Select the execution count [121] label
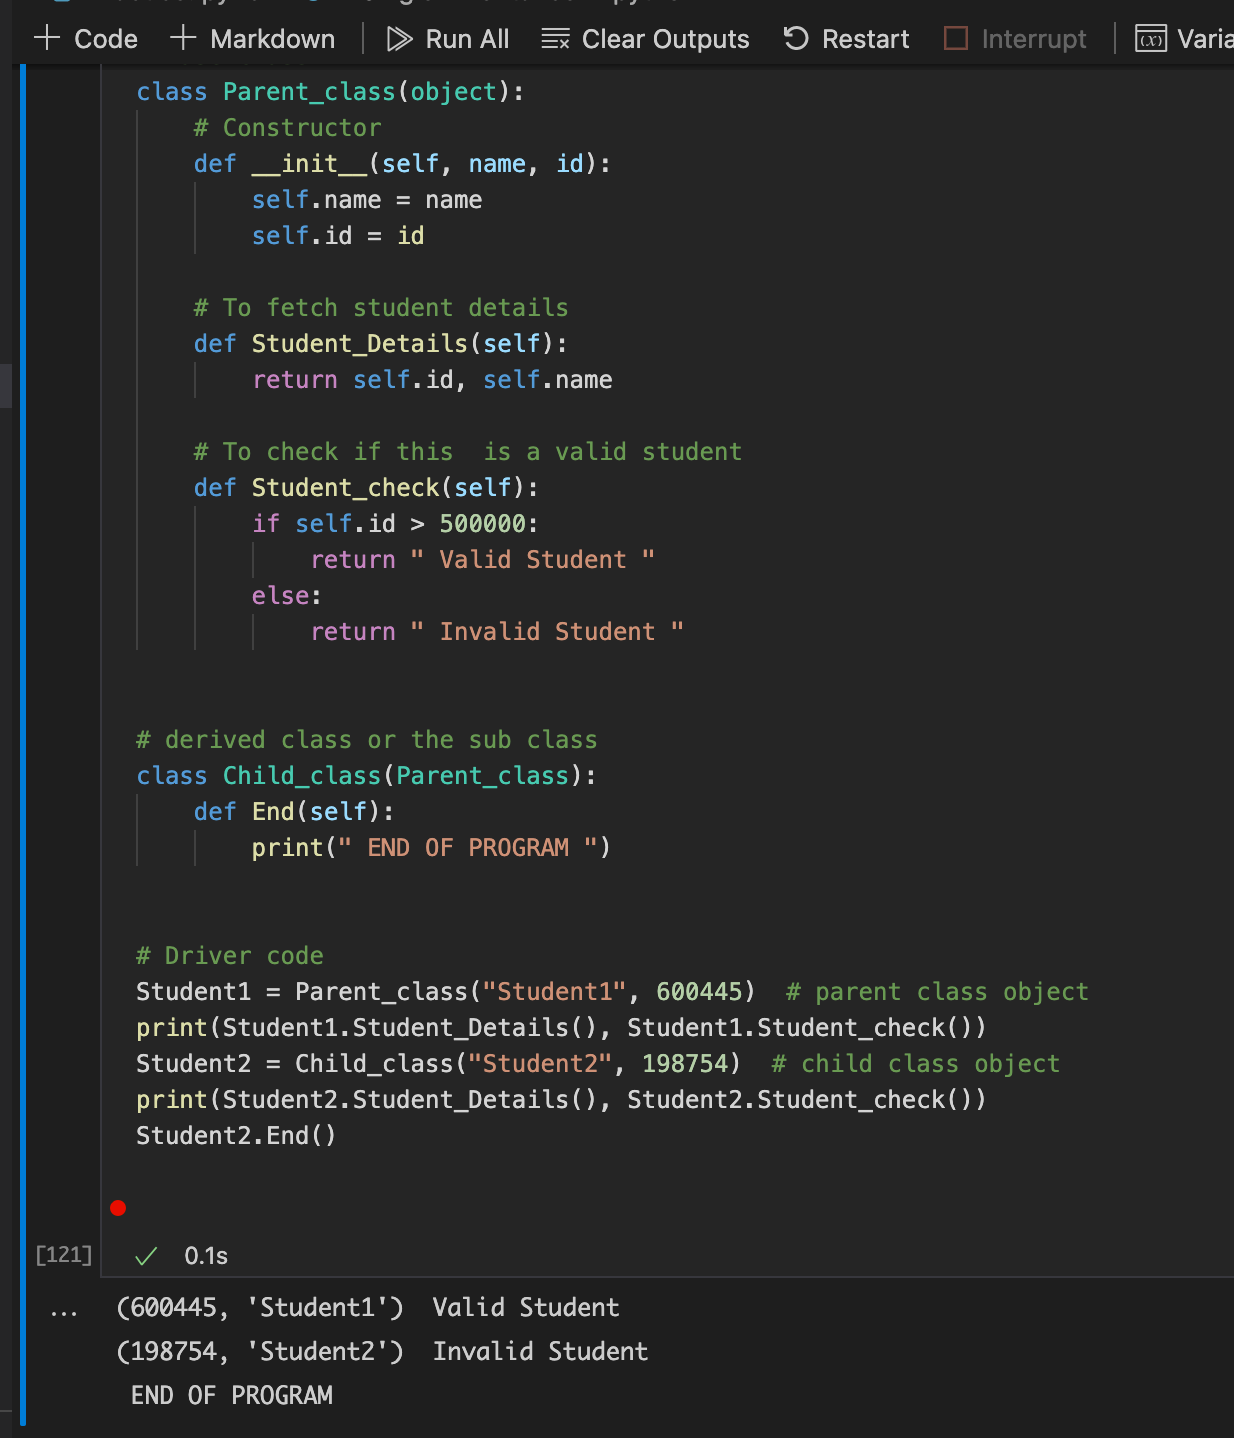Viewport: 1234px width, 1438px height. click(63, 1254)
